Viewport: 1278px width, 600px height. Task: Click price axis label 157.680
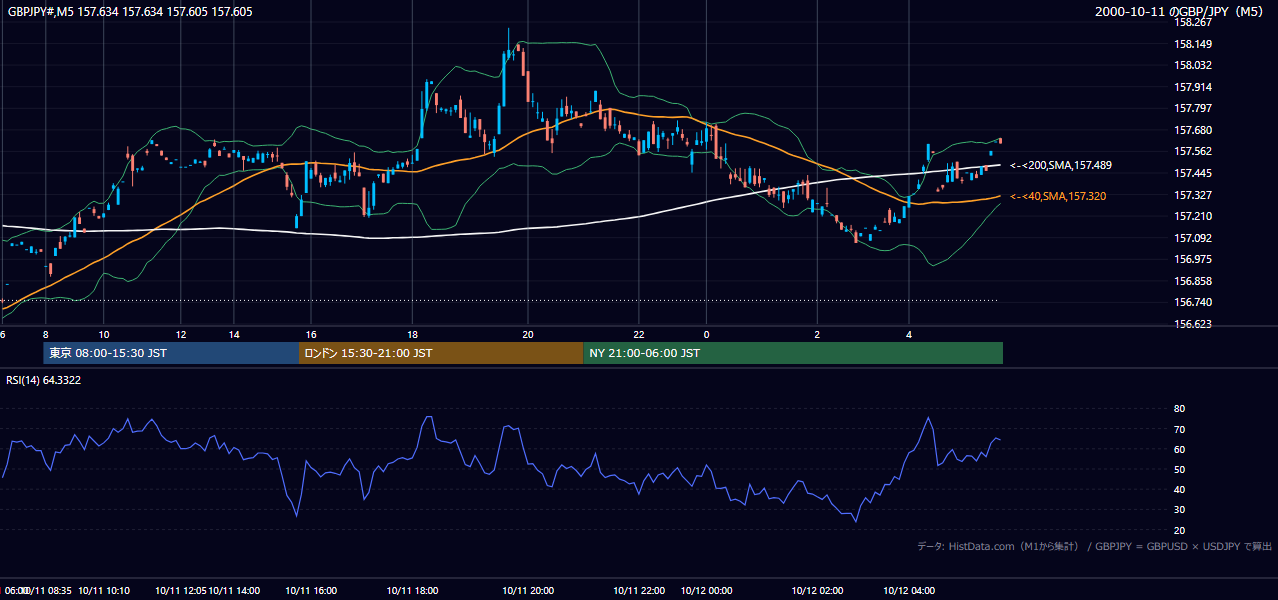coord(1193,130)
